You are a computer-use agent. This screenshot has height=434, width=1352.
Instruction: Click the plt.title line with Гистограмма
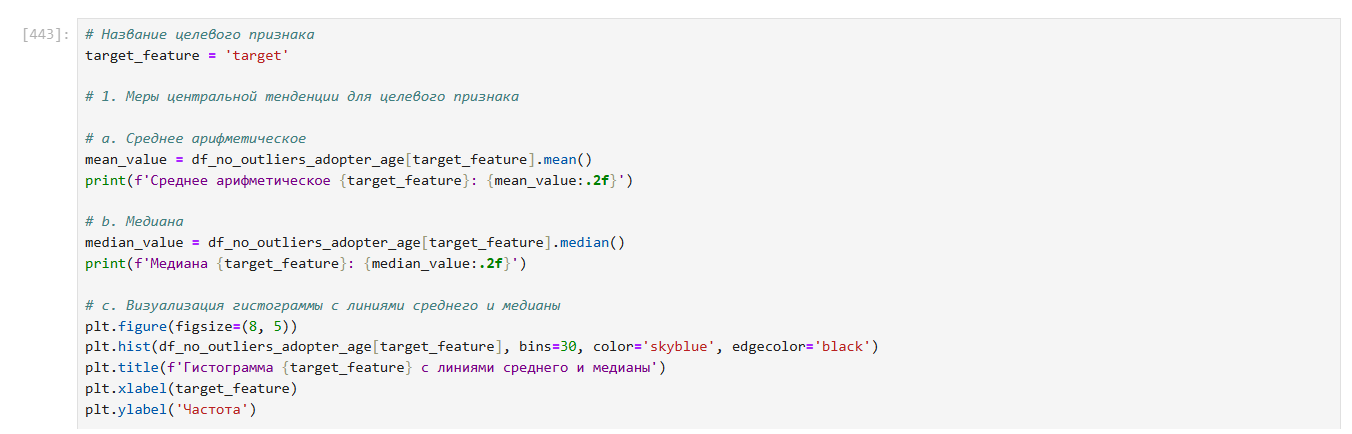(x=375, y=368)
